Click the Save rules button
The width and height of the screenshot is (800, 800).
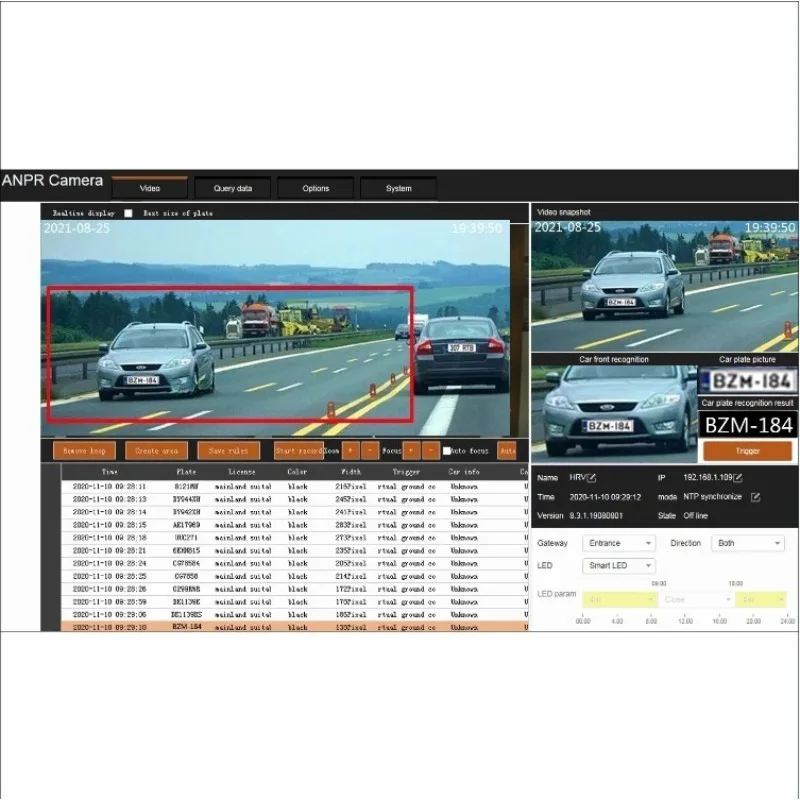pyautogui.click(x=228, y=451)
